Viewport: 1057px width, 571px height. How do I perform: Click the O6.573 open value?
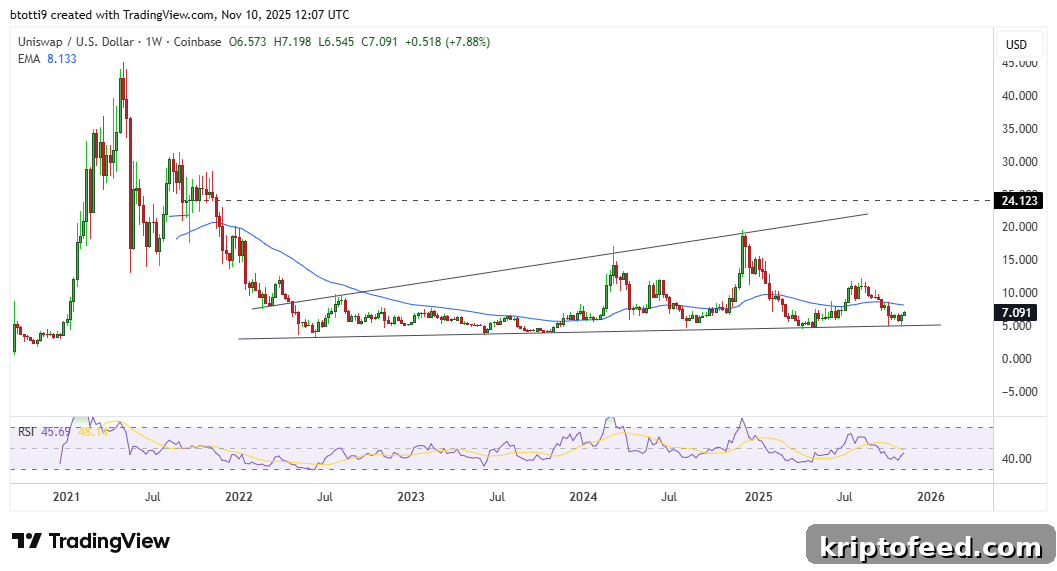[248, 42]
